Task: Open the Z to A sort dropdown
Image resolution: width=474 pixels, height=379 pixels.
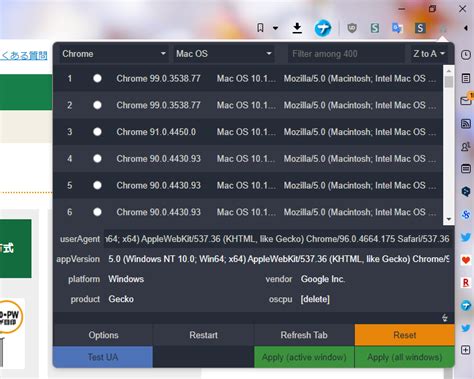Action: [429, 54]
